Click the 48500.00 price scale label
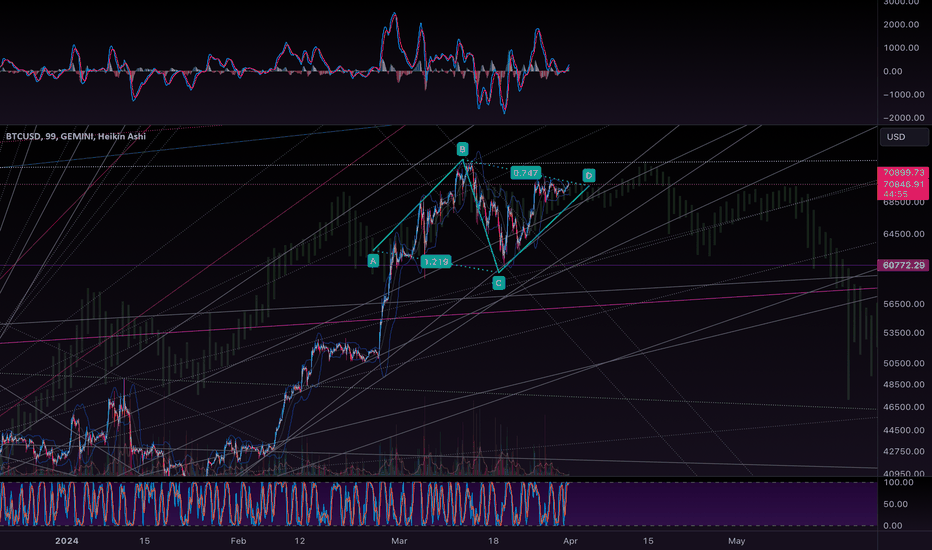Screen dimensions: 932x550 pos(903,385)
